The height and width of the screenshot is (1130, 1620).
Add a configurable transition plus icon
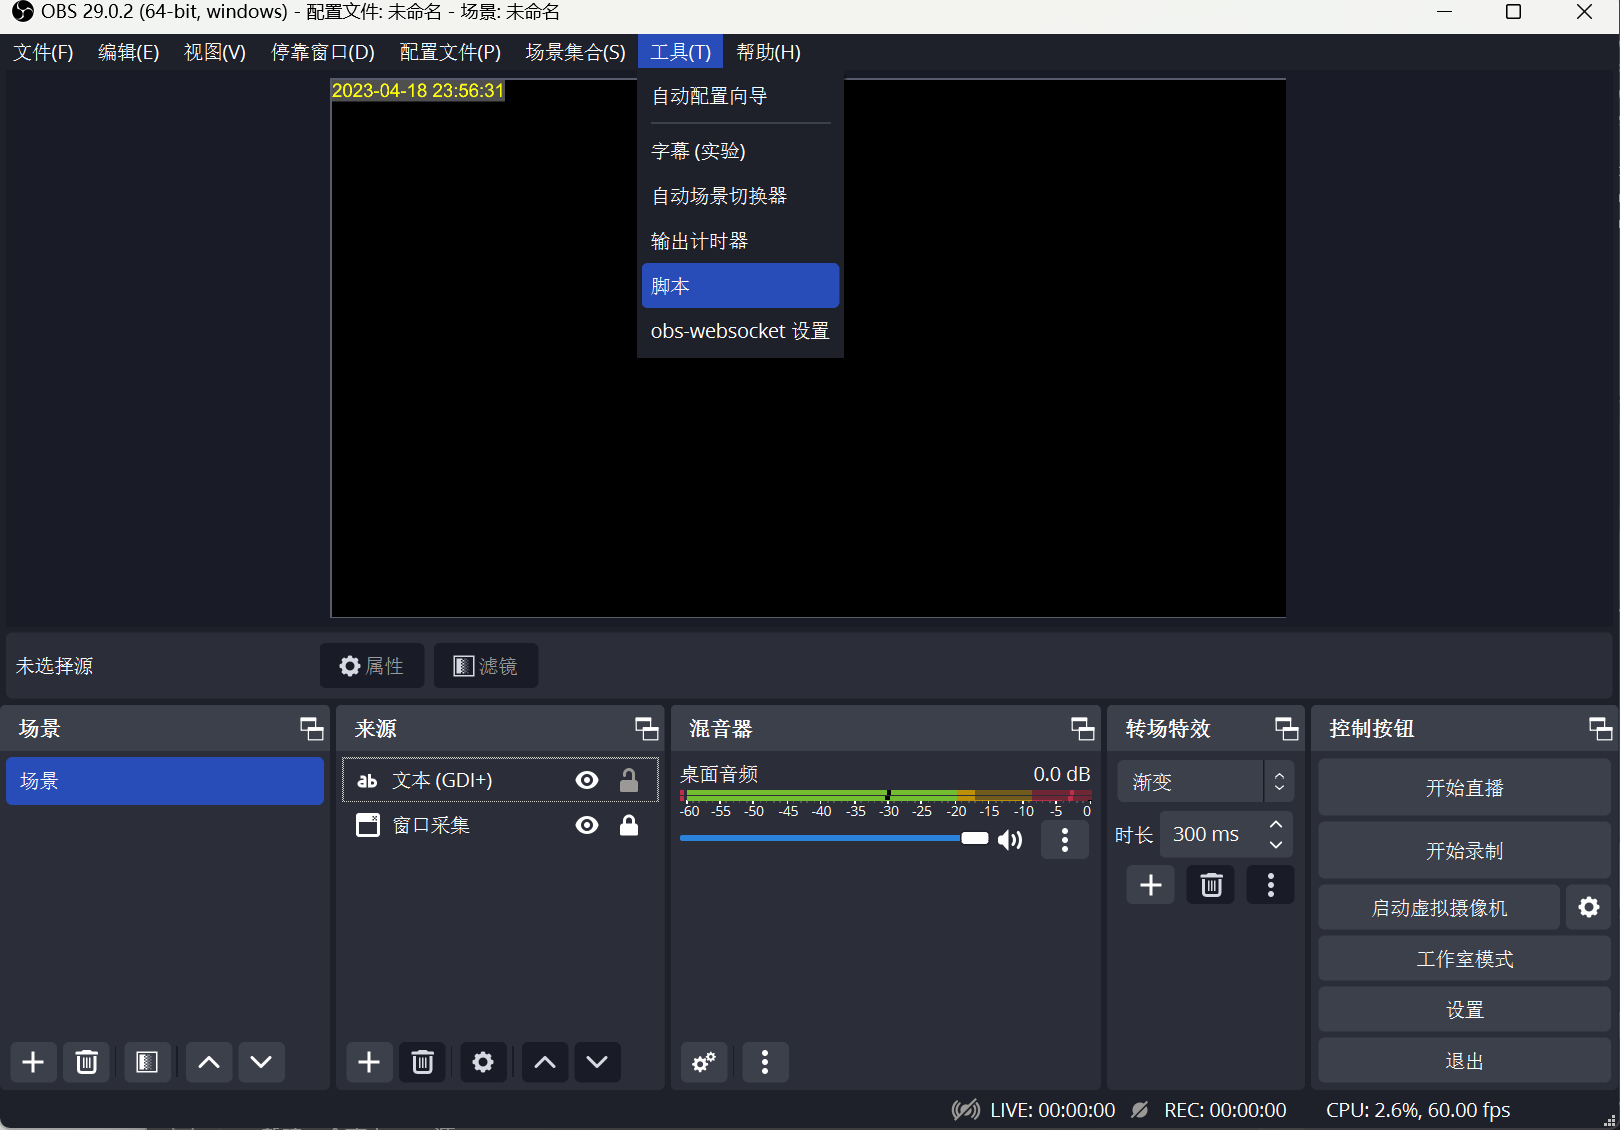1151,885
